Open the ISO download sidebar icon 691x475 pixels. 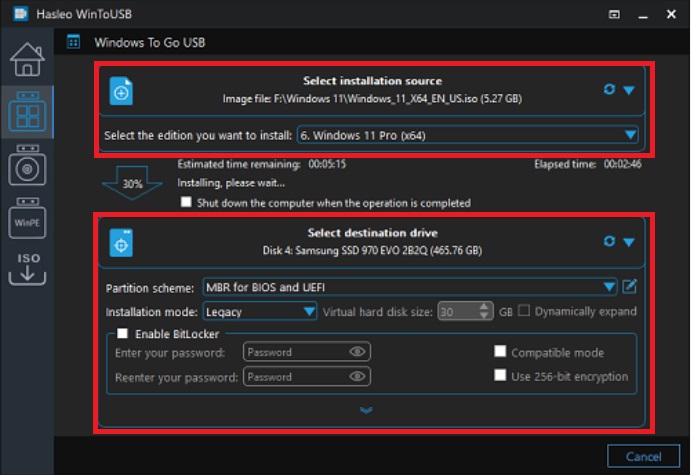click(27, 269)
